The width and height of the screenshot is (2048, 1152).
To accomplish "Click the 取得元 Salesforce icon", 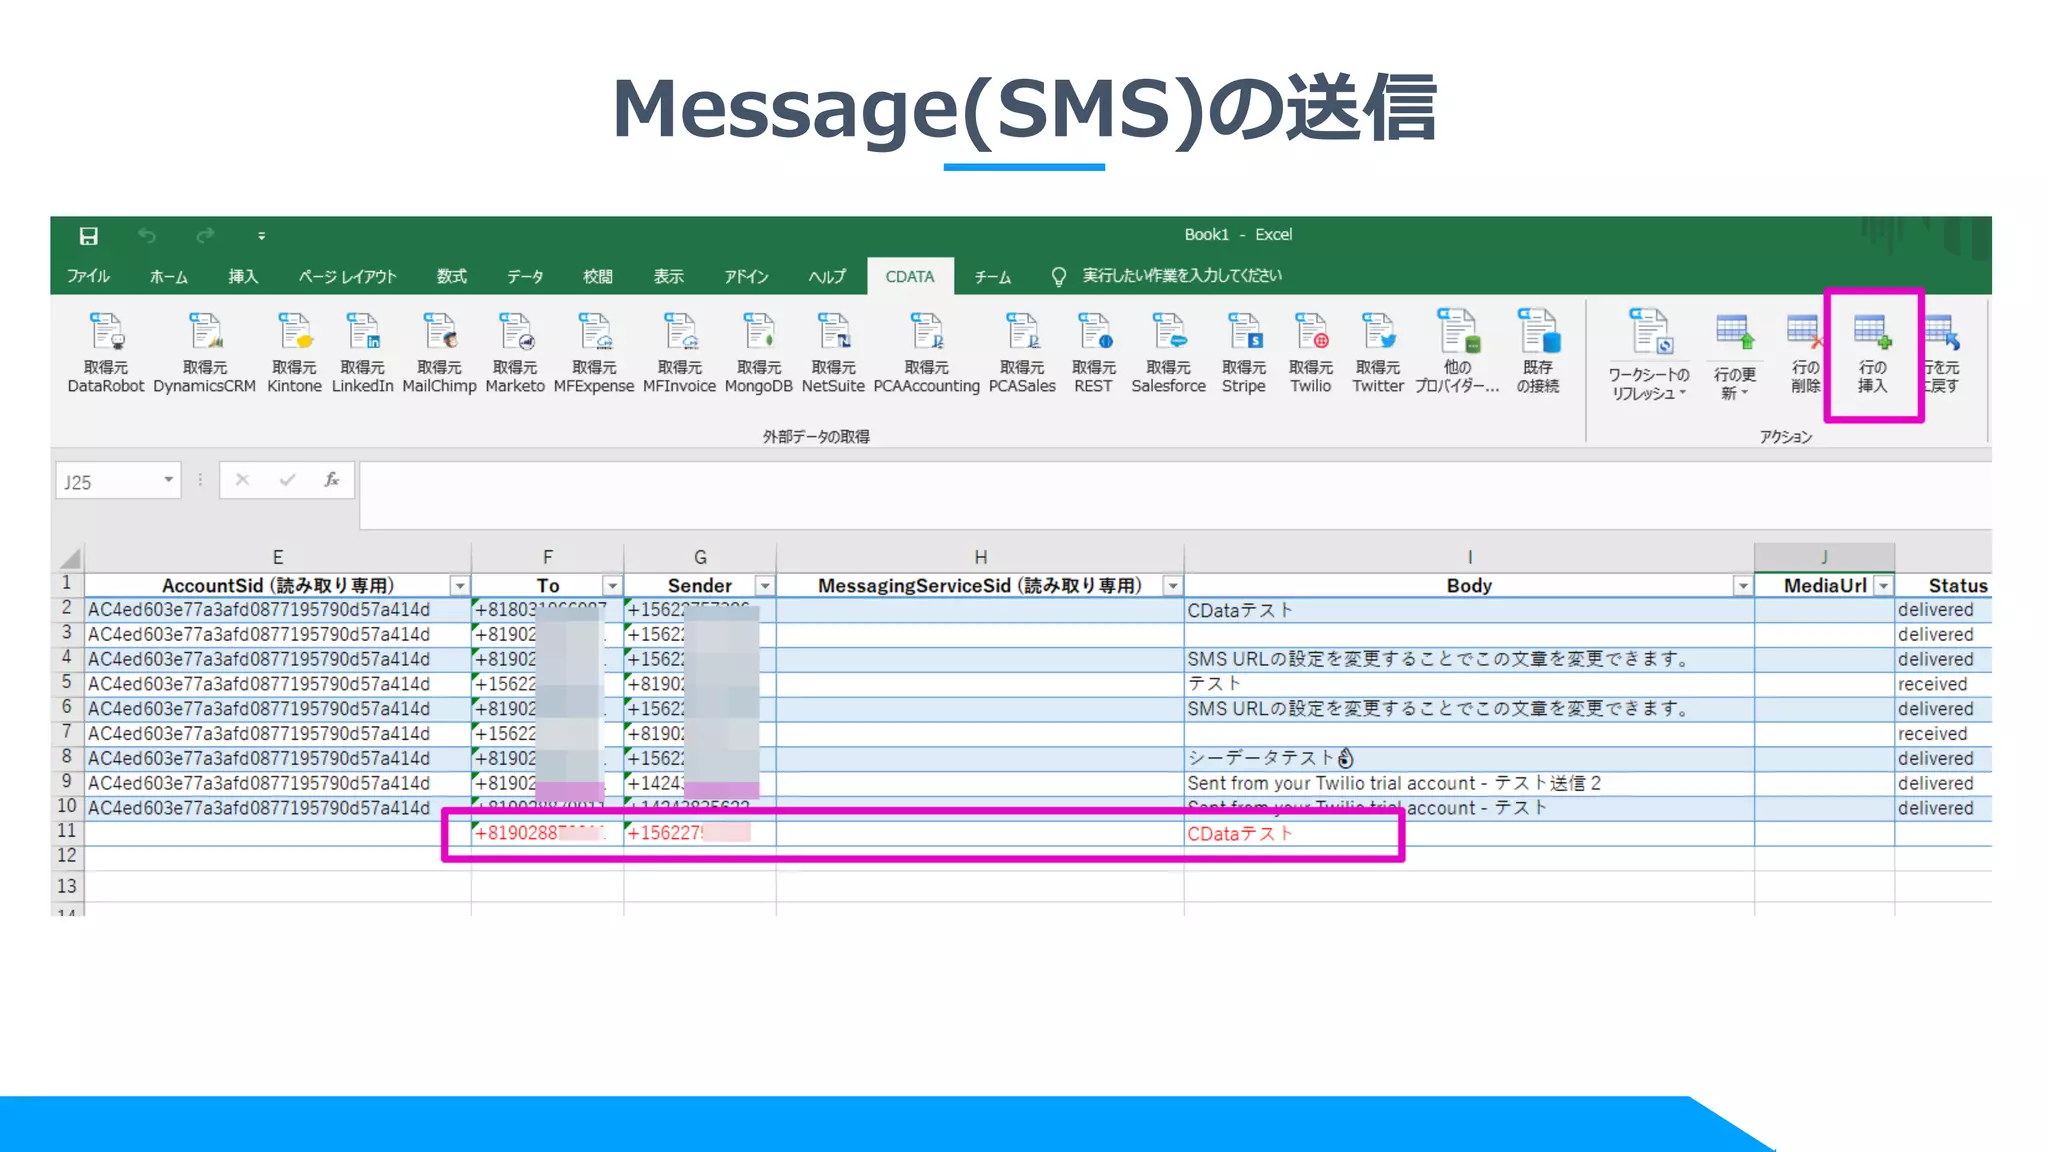I will pos(1169,352).
